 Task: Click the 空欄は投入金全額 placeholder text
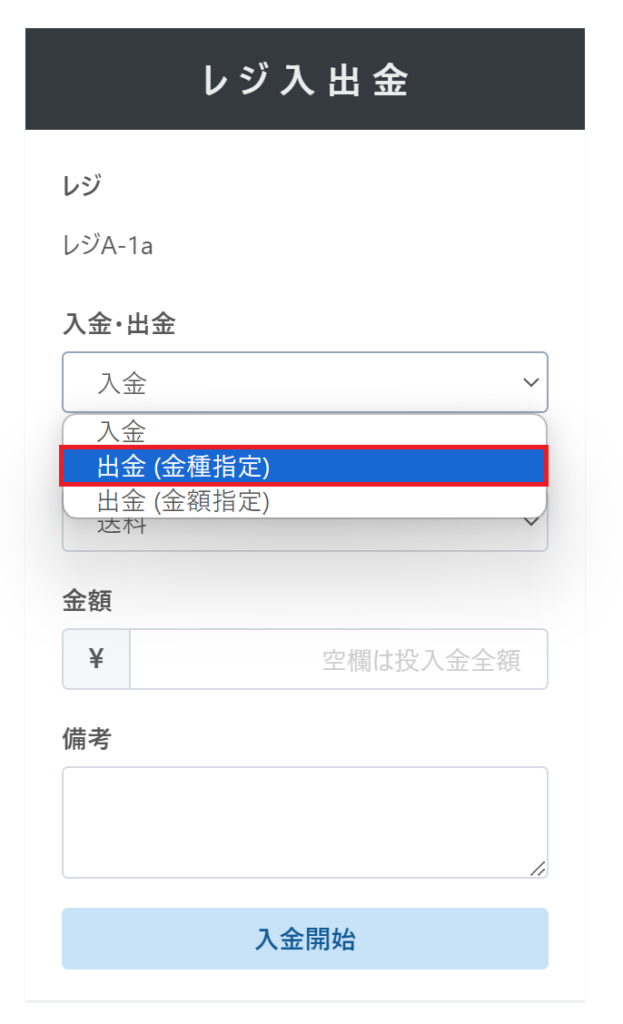(421, 660)
